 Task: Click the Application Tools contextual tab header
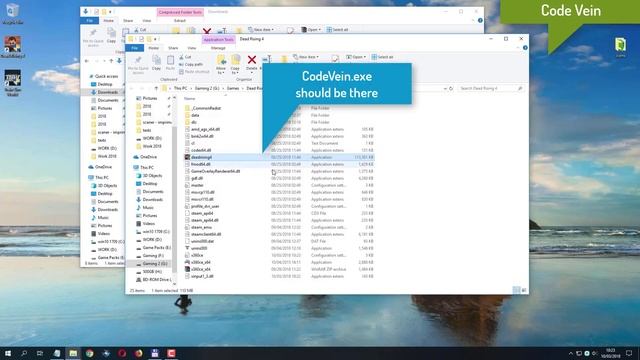tap(218, 39)
